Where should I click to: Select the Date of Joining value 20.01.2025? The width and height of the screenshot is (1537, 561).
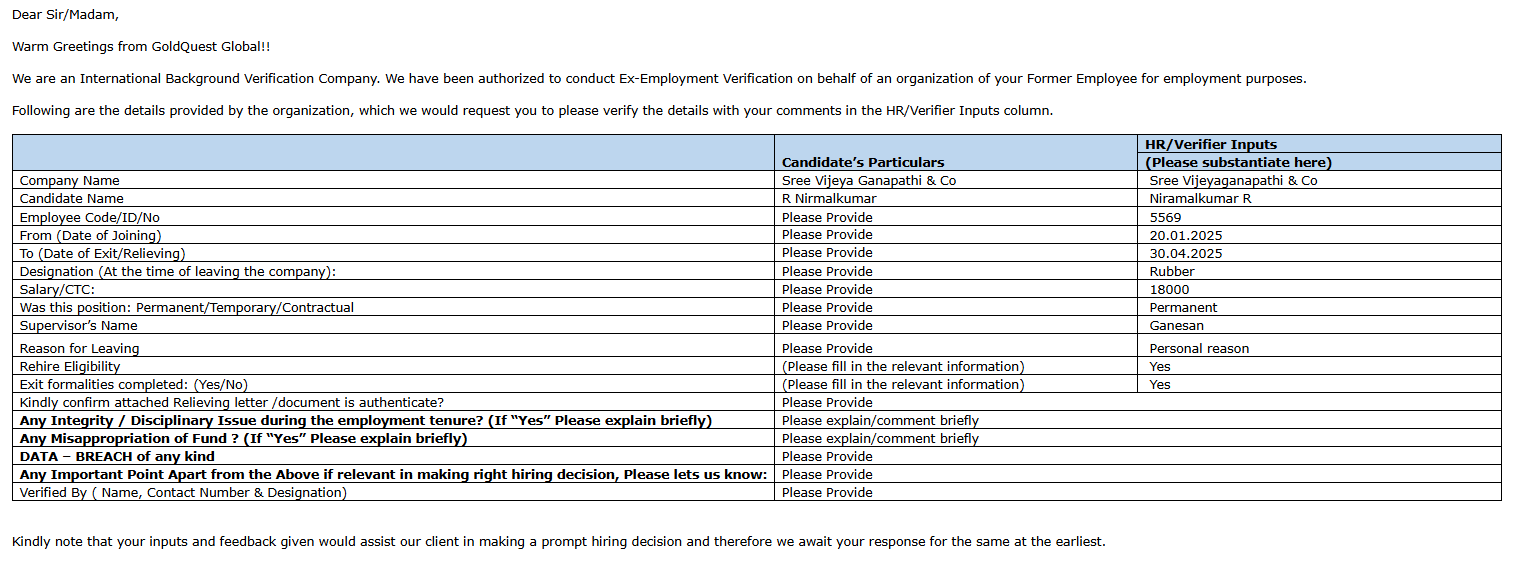1186,235
